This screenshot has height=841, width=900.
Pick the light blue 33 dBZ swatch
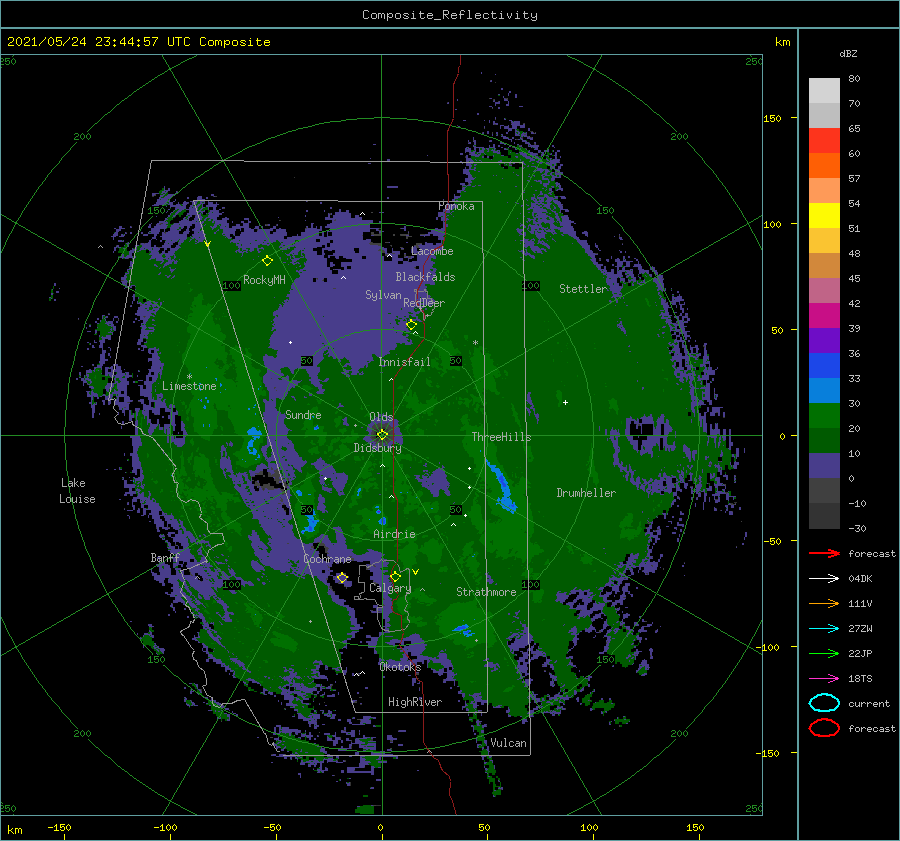(x=824, y=390)
